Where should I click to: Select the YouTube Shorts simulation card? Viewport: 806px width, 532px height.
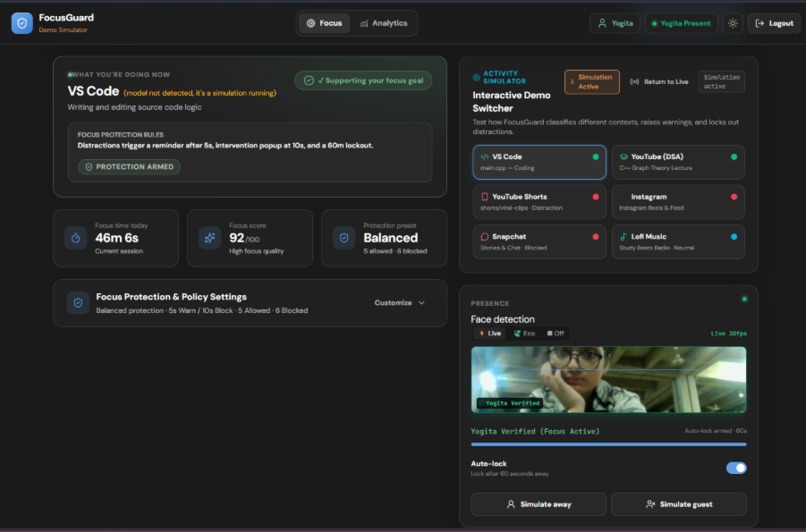pyautogui.click(x=539, y=202)
